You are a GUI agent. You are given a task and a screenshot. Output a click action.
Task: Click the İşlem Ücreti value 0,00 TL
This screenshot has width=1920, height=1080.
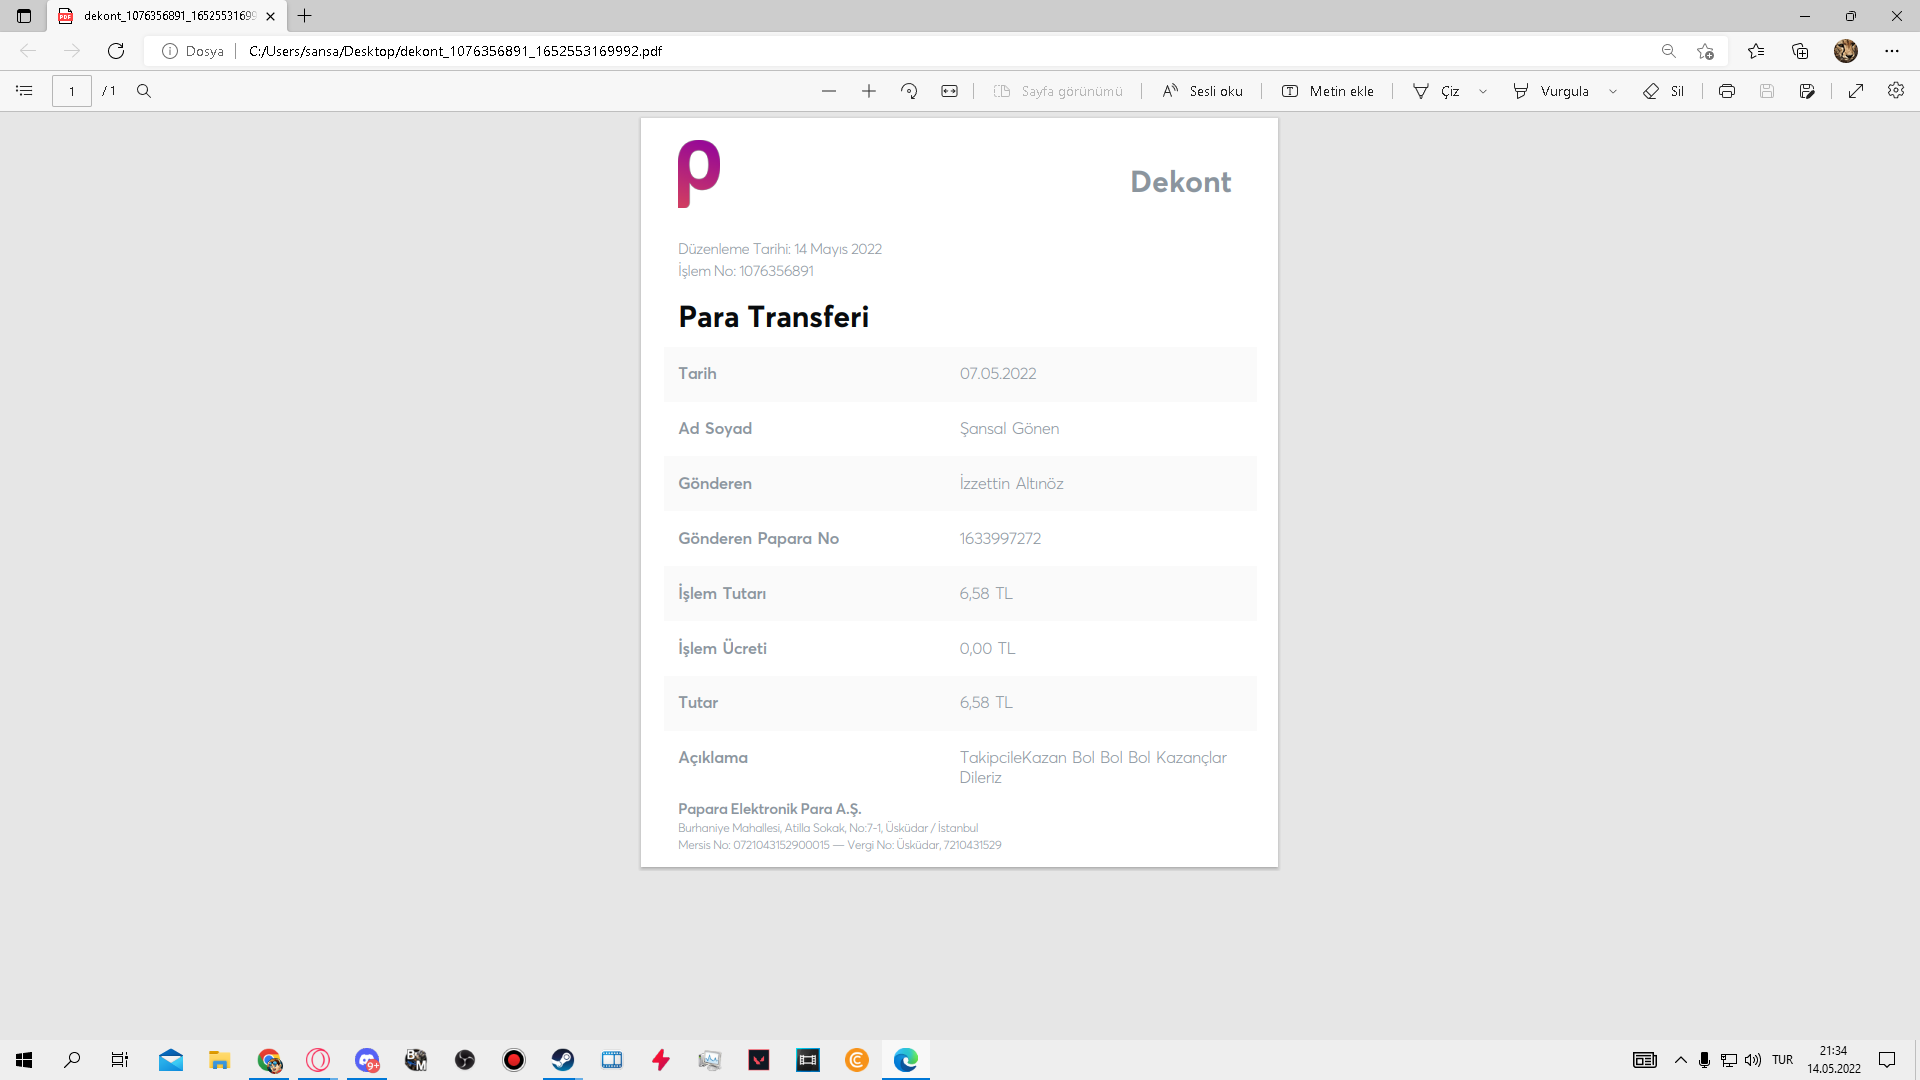point(987,648)
